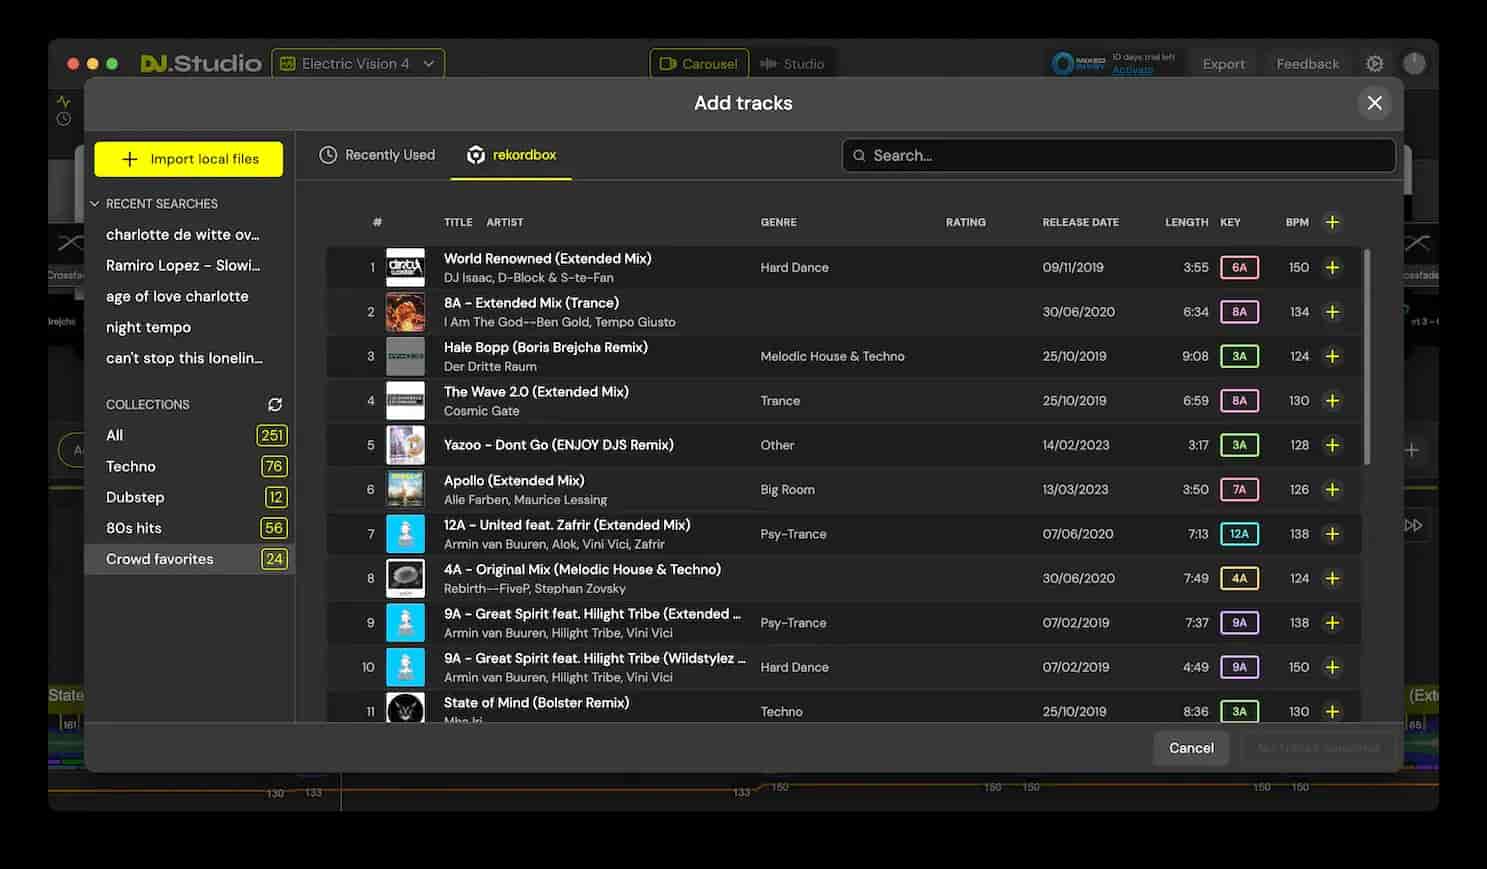Open the Recently Used tab
Screen dimensions: 1487x869
tap(388, 154)
